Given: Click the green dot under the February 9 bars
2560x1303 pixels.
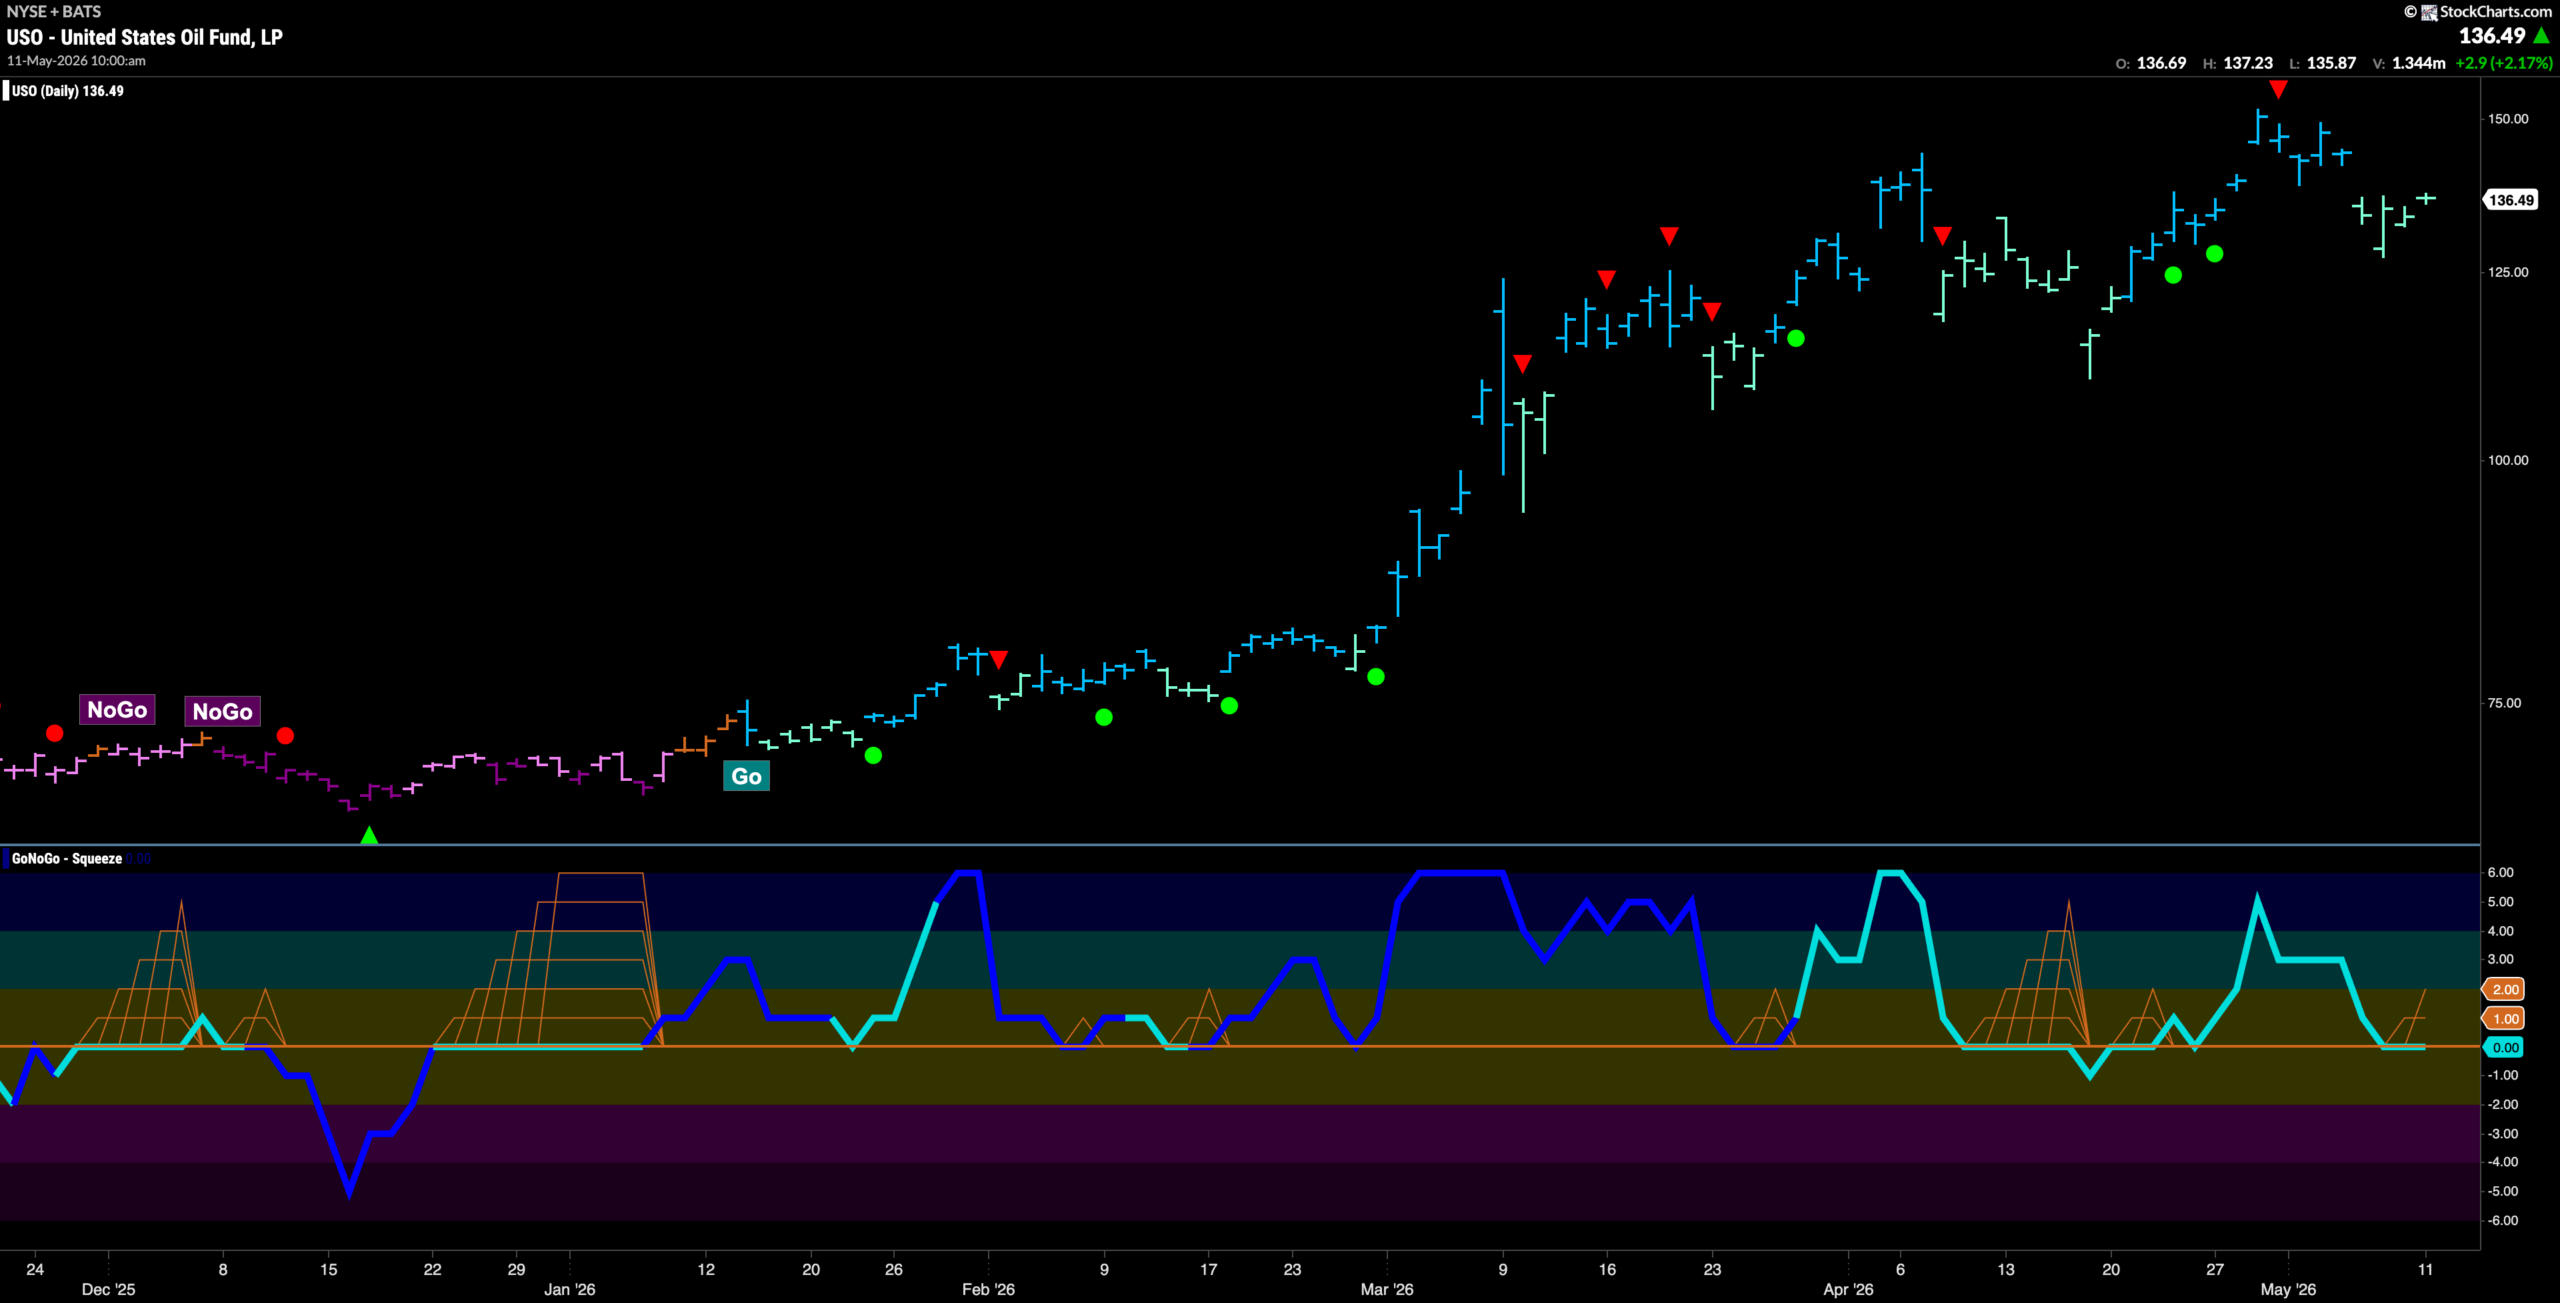Looking at the screenshot, I should pos(1104,717).
